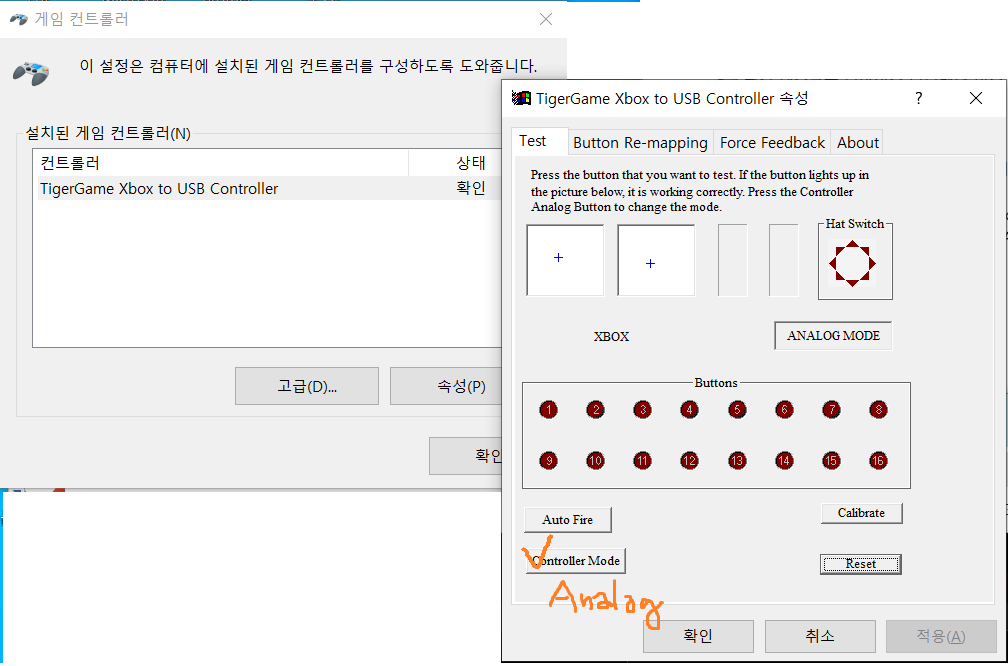
Task: Click button indicator 11
Action: 642,460
